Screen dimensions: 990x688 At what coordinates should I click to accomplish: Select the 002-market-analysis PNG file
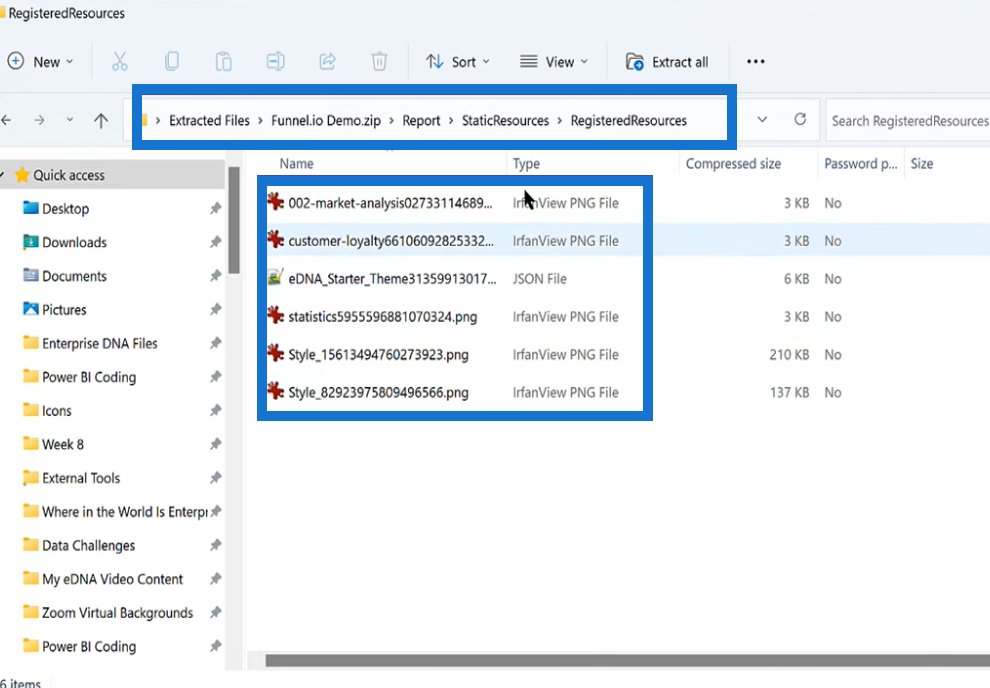[x=390, y=203]
